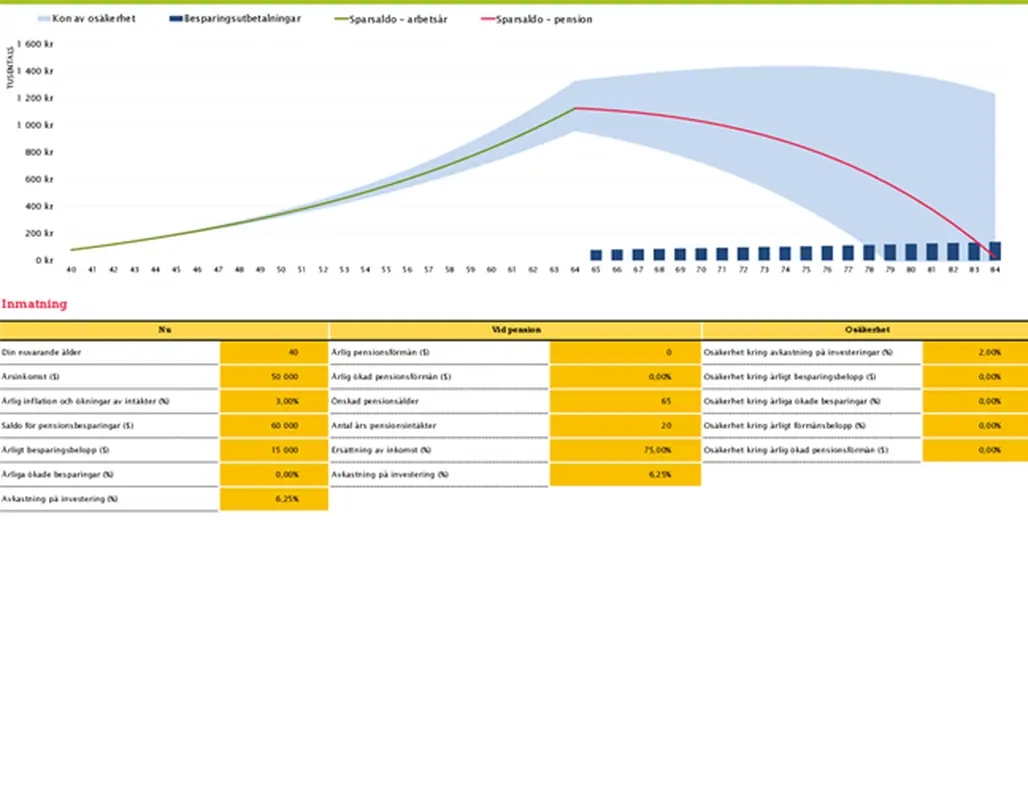
Task: Click the Årlig pensionsförmån value cell 0
Action: tap(625, 352)
